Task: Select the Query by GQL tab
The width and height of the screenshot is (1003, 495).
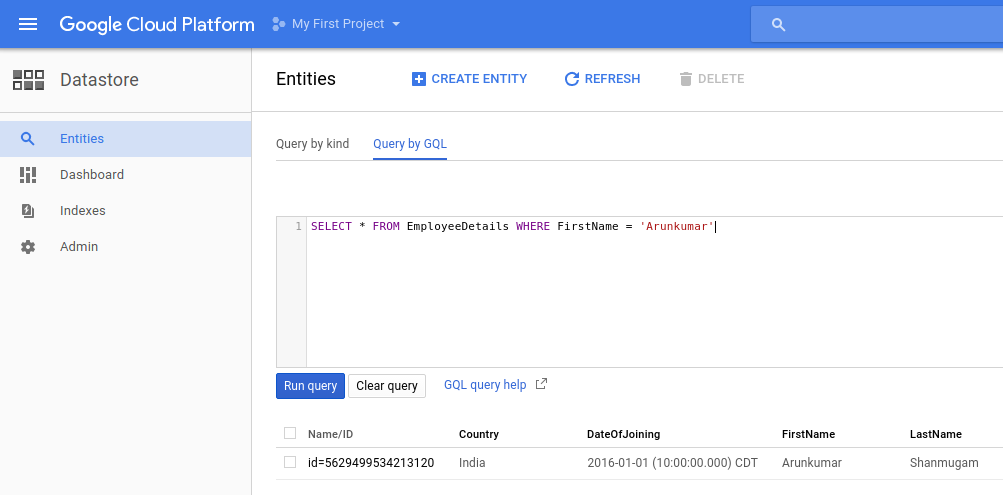Action: pyautogui.click(x=410, y=144)
